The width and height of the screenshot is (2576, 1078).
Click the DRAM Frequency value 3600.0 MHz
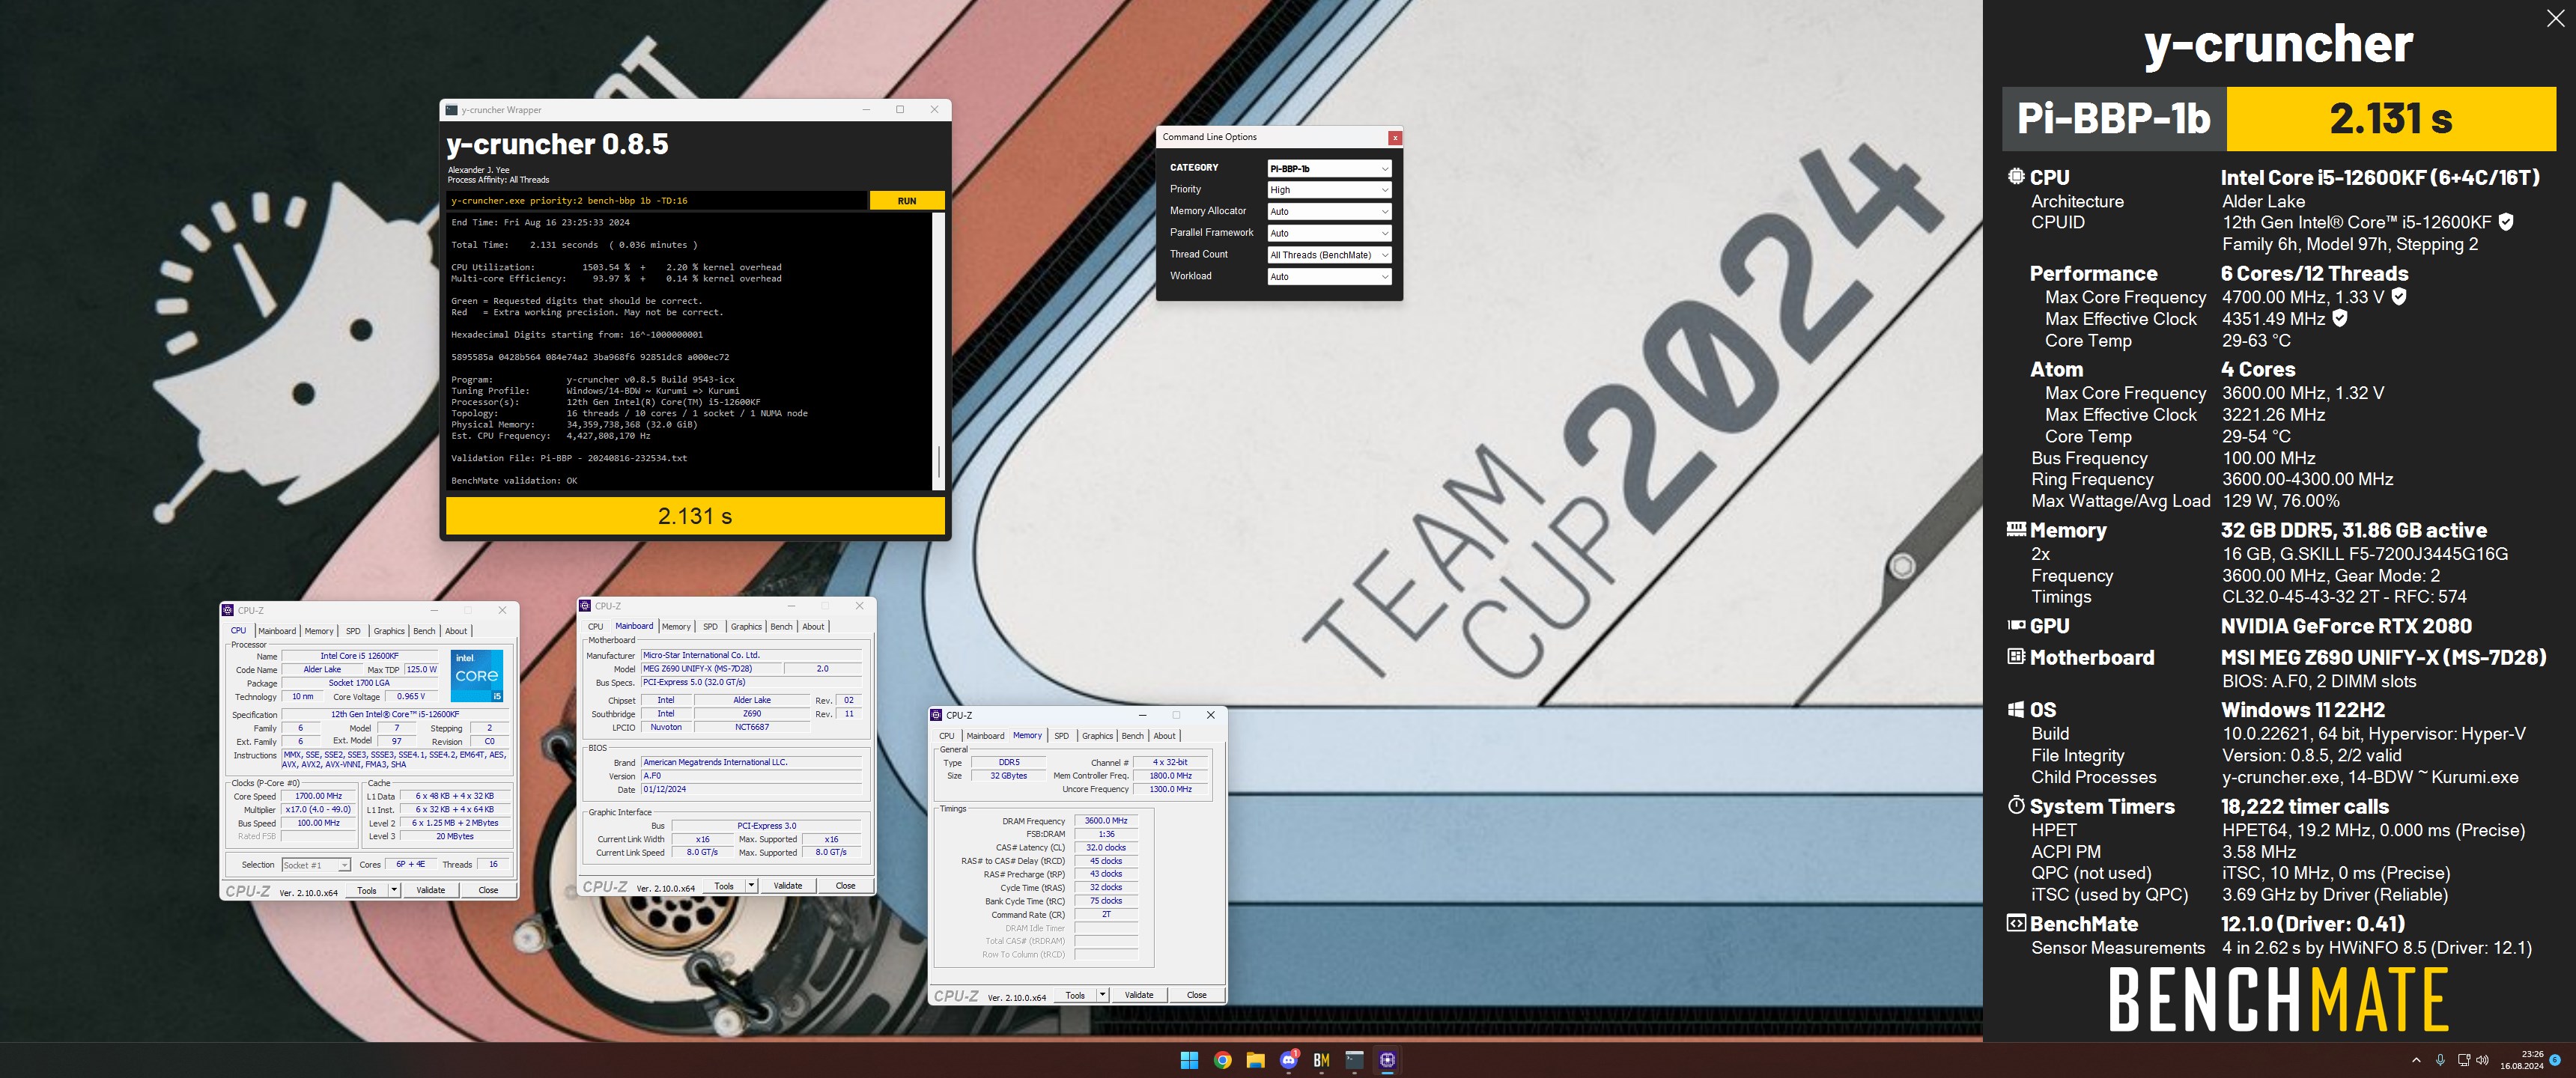(x=1106, y=821)
